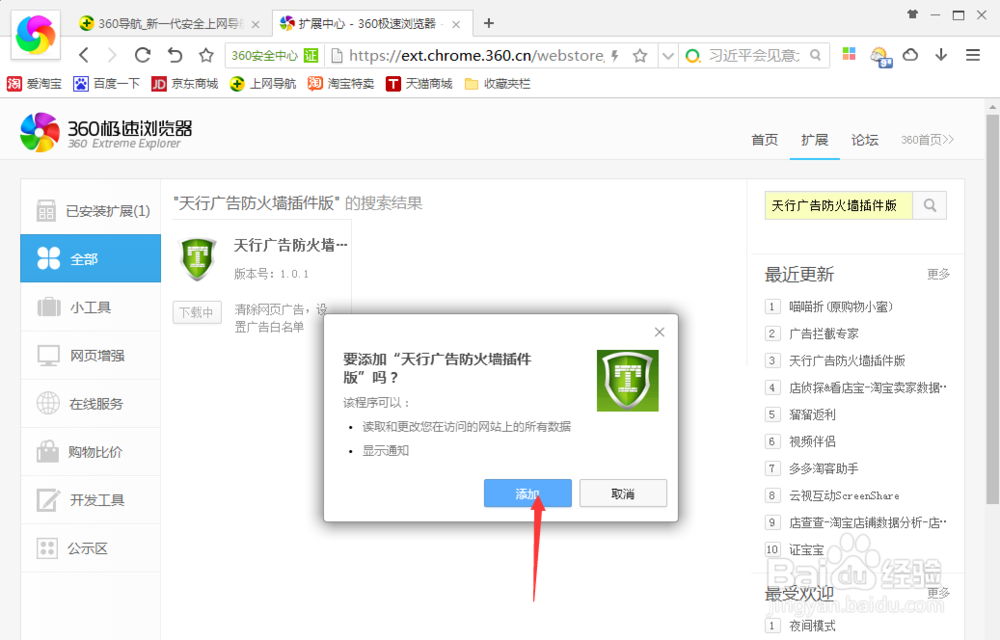Click the lightning speed-mode icon in the address bar
1000x640 pixels.
tap(615, 55)
